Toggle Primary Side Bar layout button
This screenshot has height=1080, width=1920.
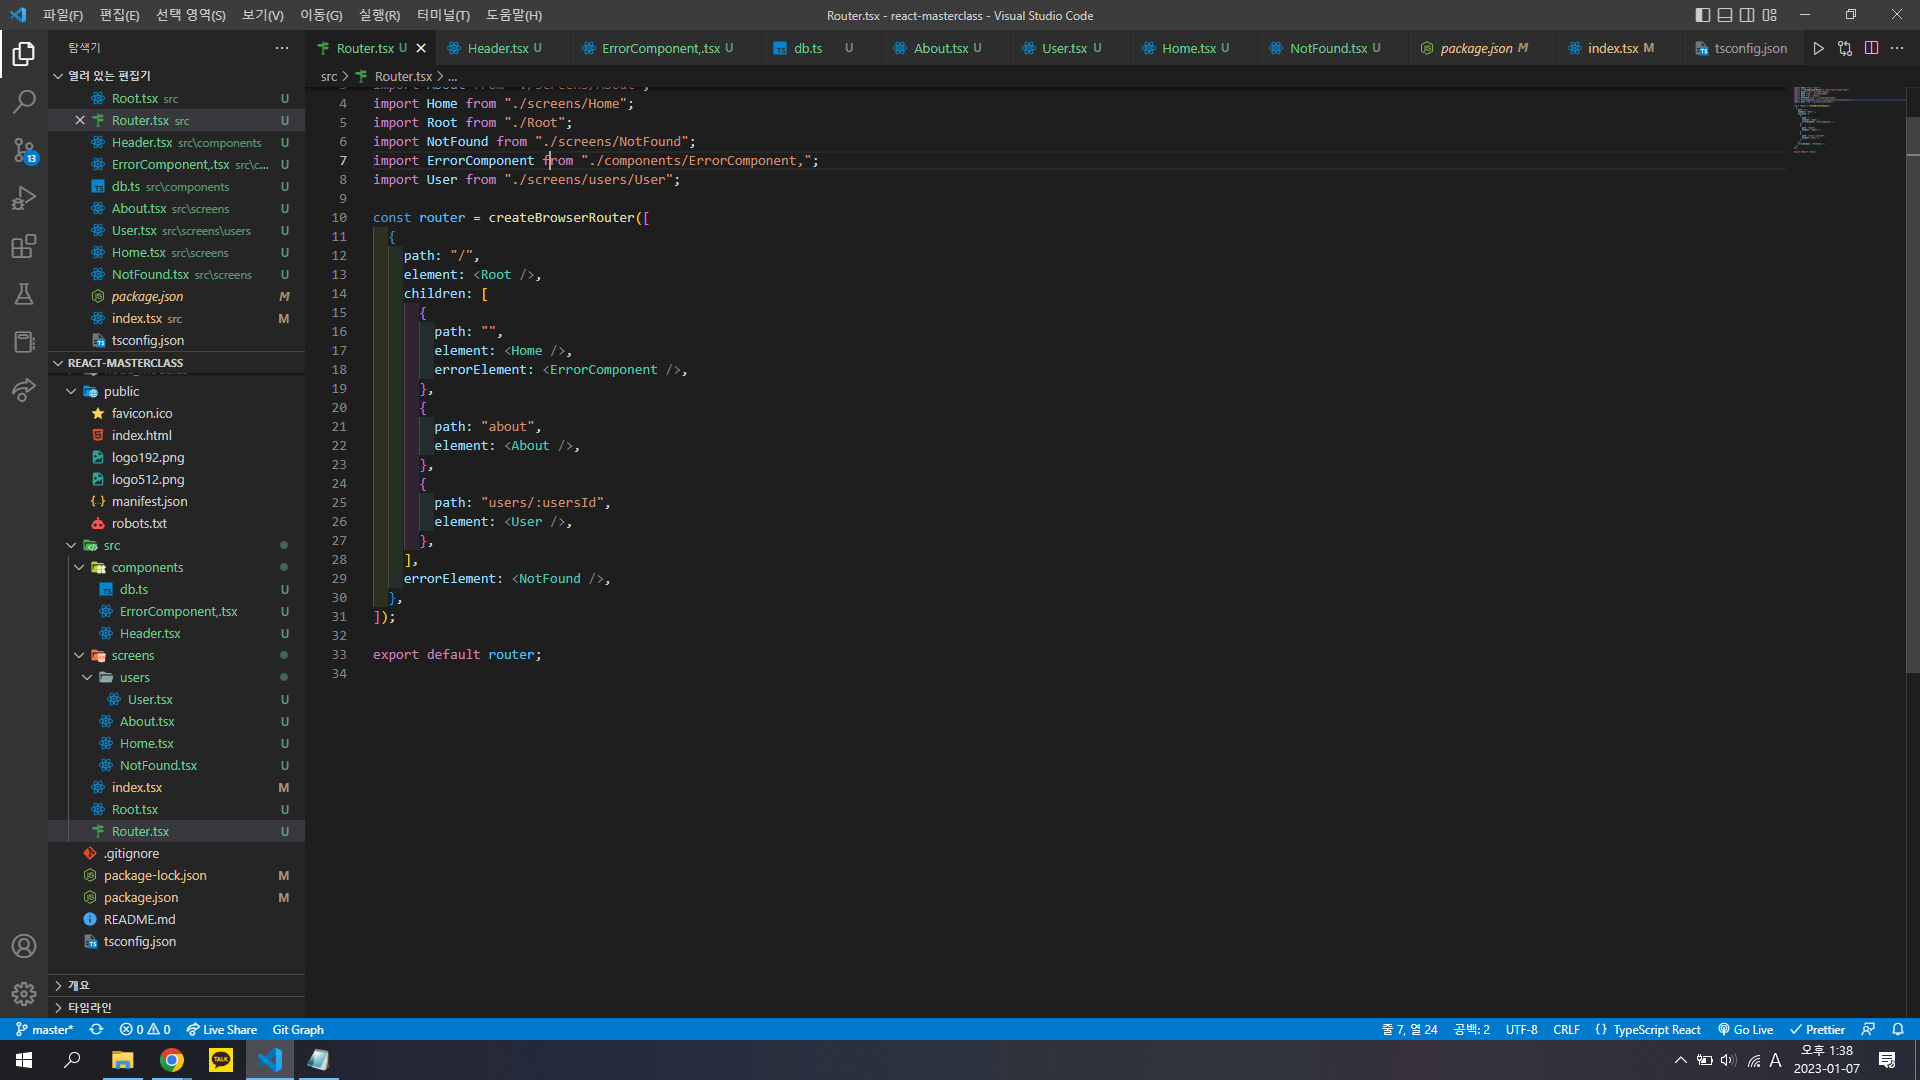tap(1703, 15)
